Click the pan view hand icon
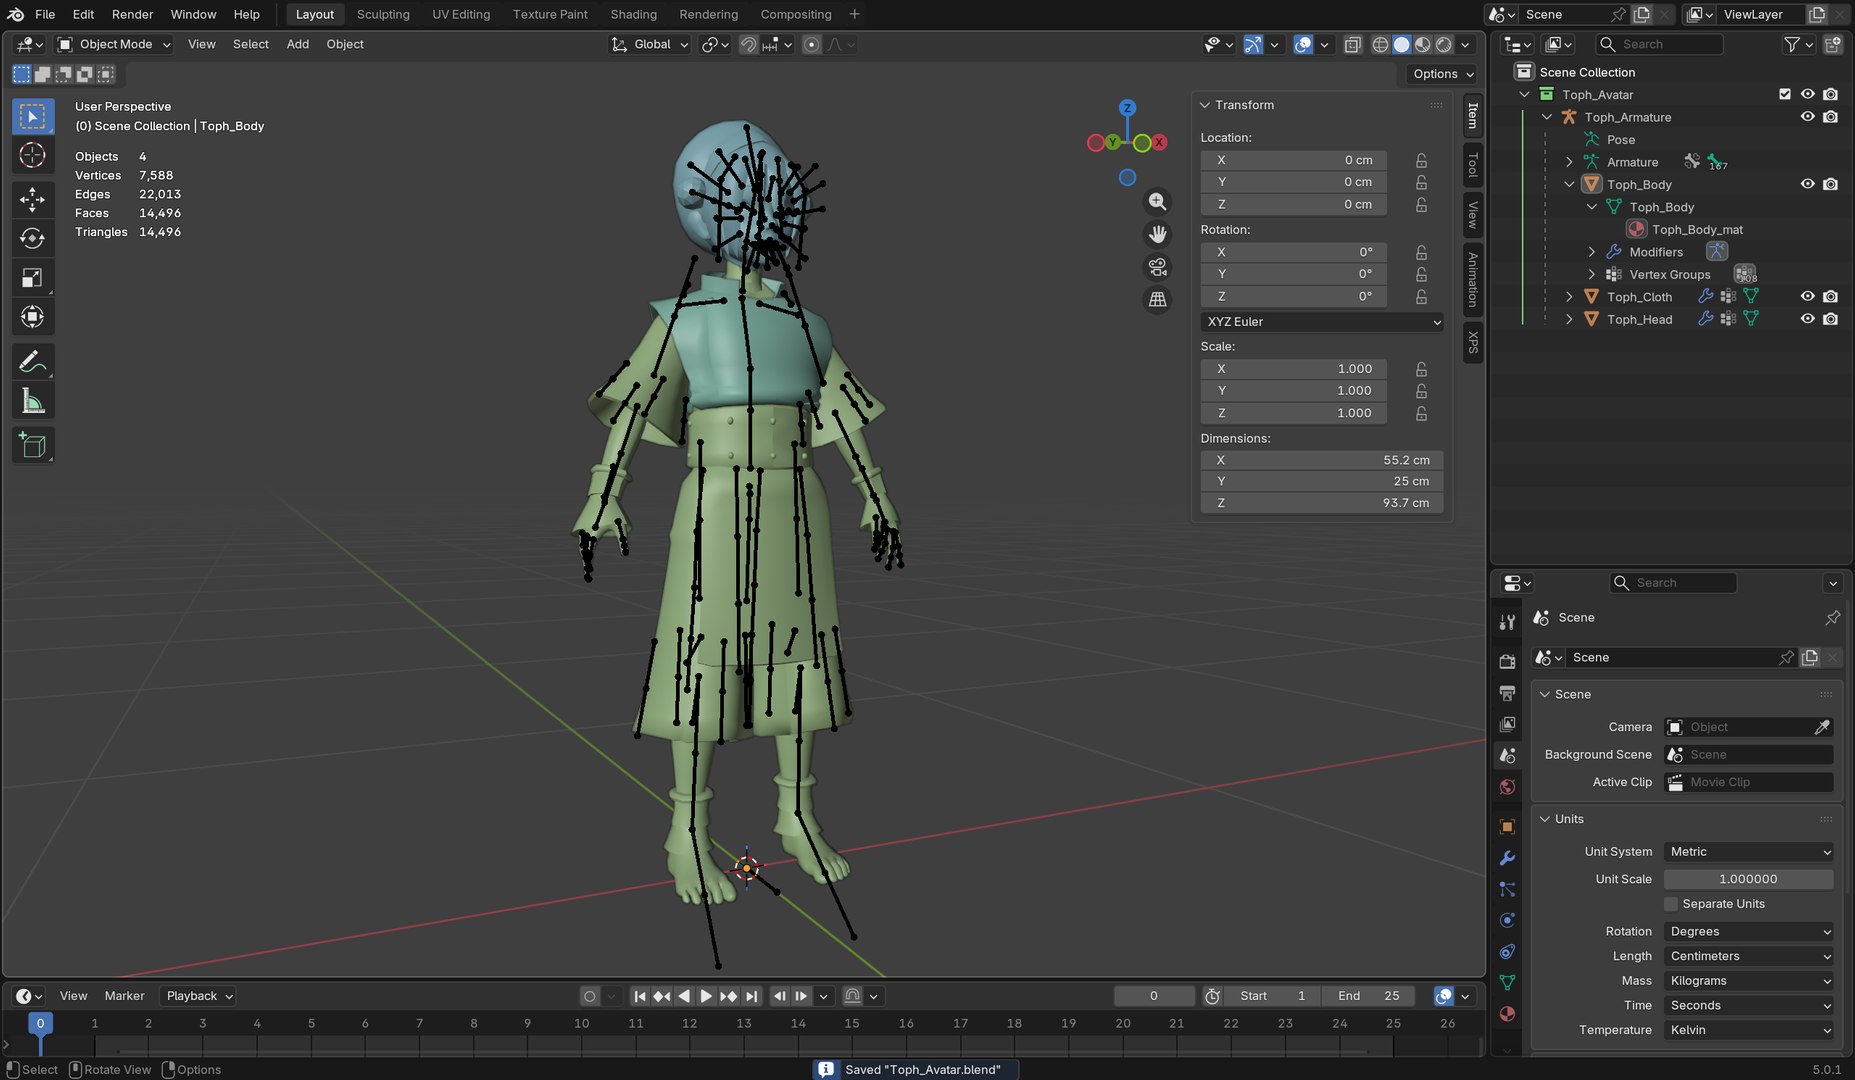The image size is (1855, 1080). pyautogui.click(x=1157, y=234)
